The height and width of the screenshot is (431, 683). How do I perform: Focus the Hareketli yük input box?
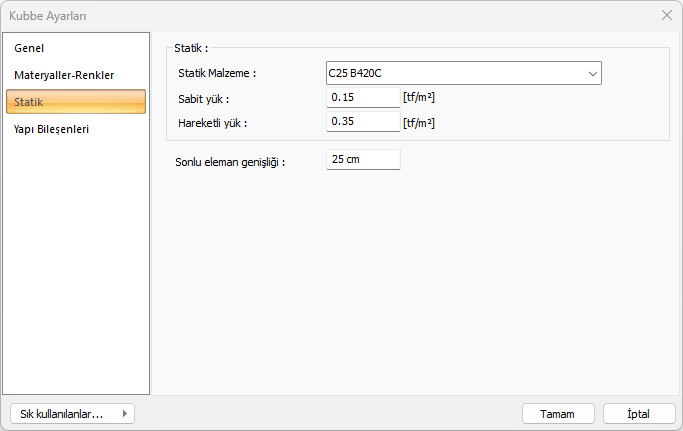(363, 122)
